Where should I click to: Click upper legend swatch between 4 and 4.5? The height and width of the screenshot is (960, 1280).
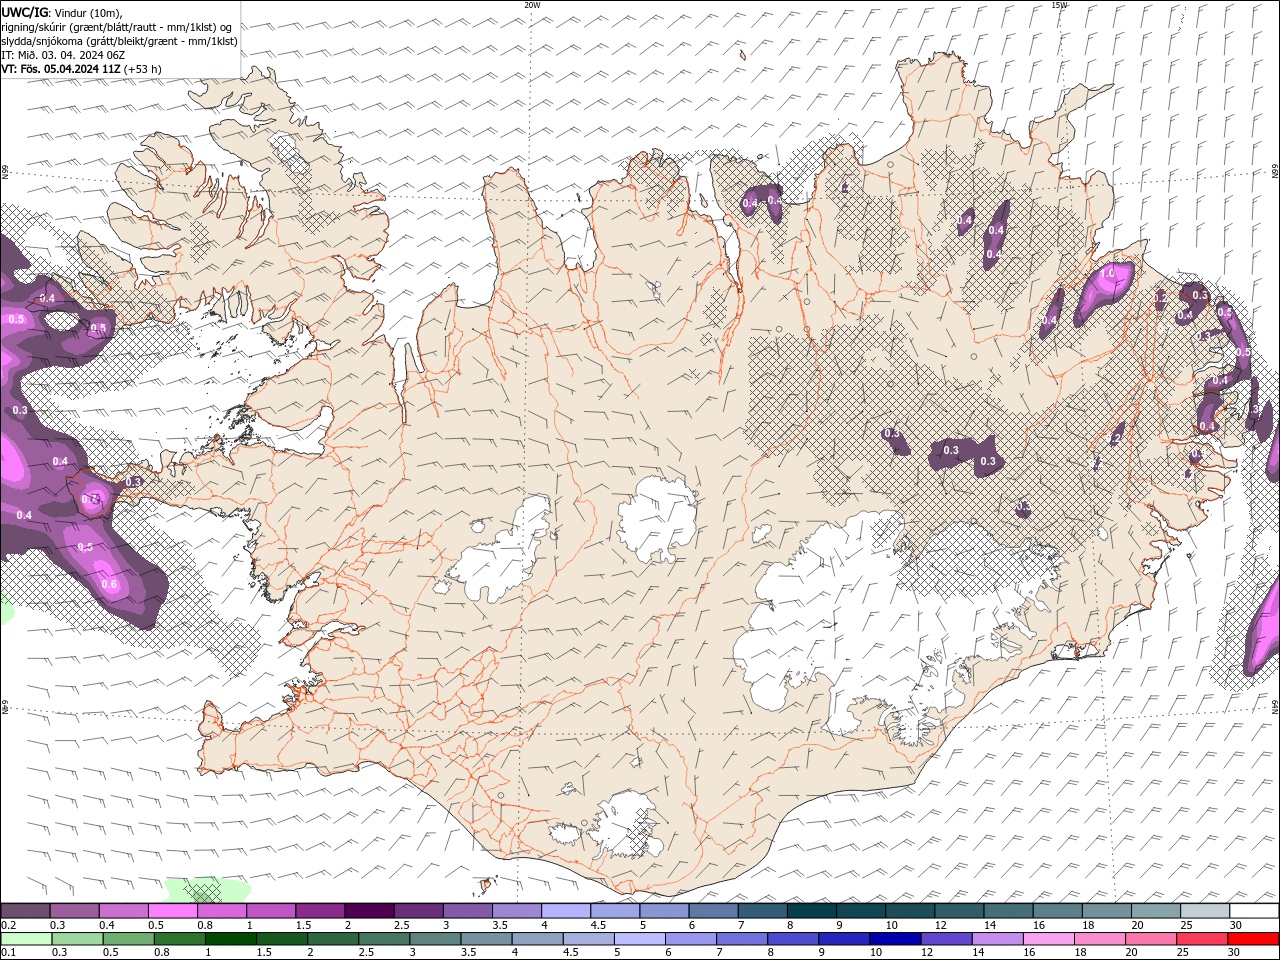pos(566,911)
